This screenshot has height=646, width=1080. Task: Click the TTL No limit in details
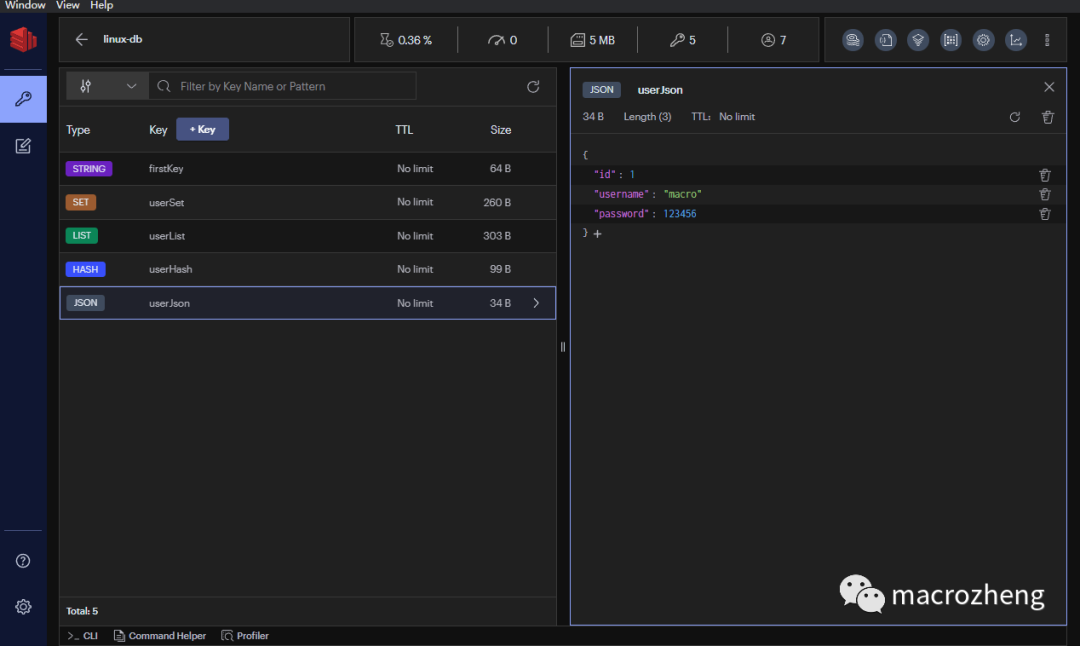(x=737, y=117)
